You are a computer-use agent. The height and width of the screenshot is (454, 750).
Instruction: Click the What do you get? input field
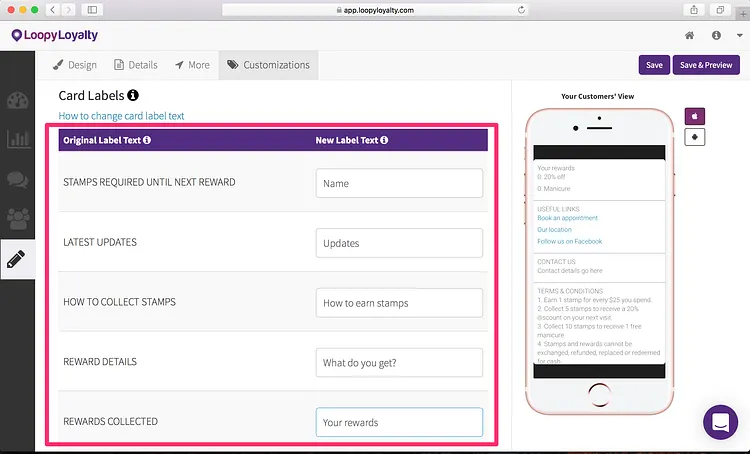click(399, 362)
